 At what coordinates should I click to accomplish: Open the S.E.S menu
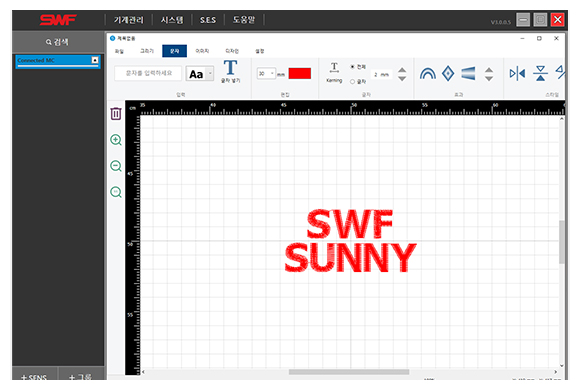coord(208,20)
